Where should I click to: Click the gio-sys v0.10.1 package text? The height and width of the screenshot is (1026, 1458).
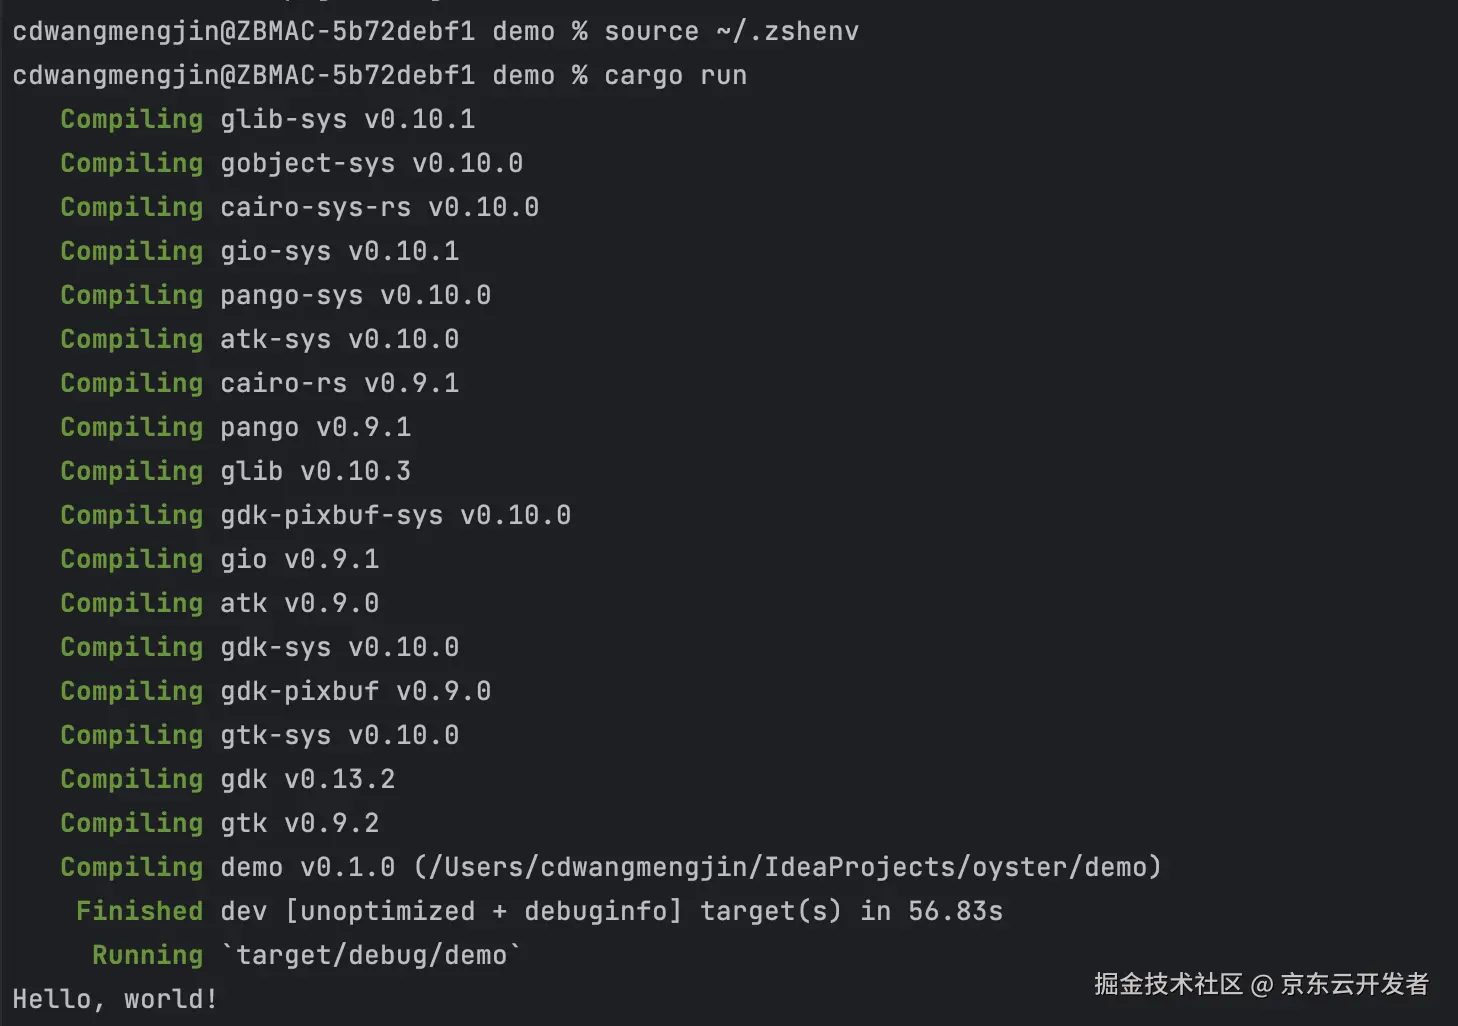(339, 251)
